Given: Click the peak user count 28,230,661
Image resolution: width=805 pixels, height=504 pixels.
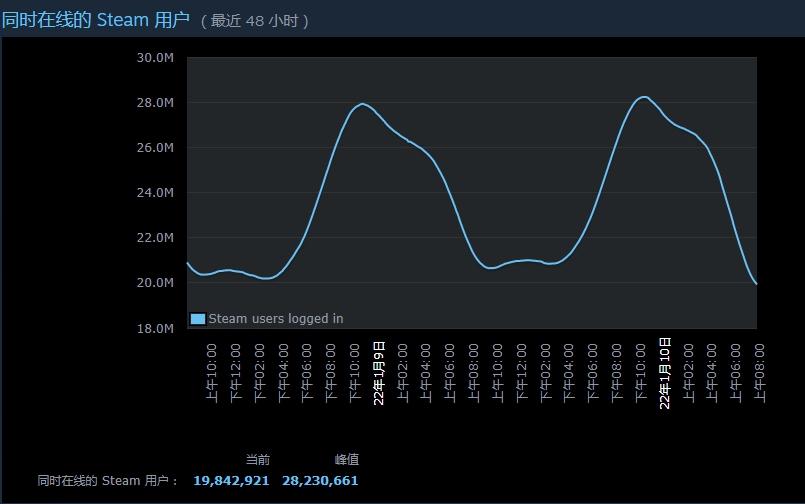Looking at the screenshot, I should (320, 481).
